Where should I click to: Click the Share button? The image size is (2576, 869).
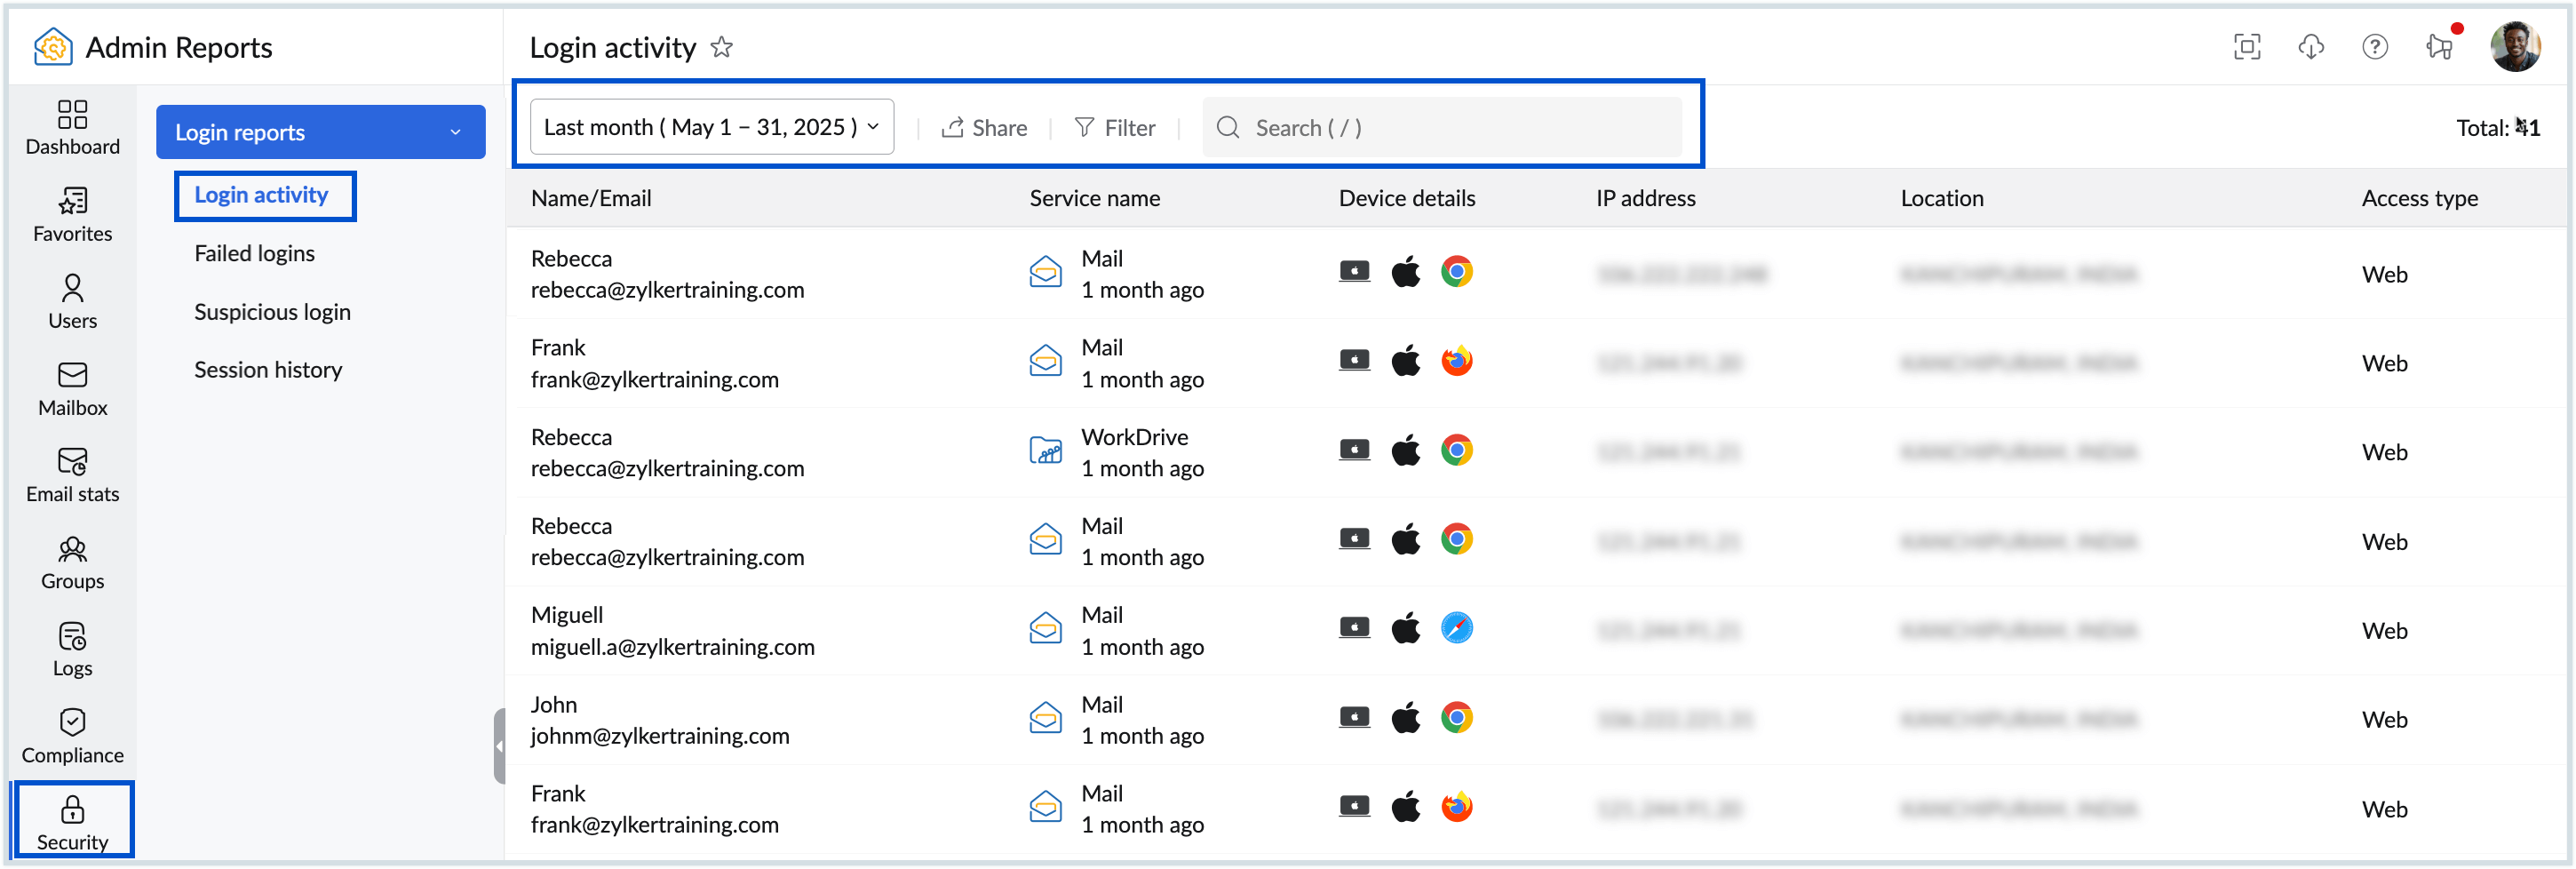pyautogui.click(x=984, y=127)
